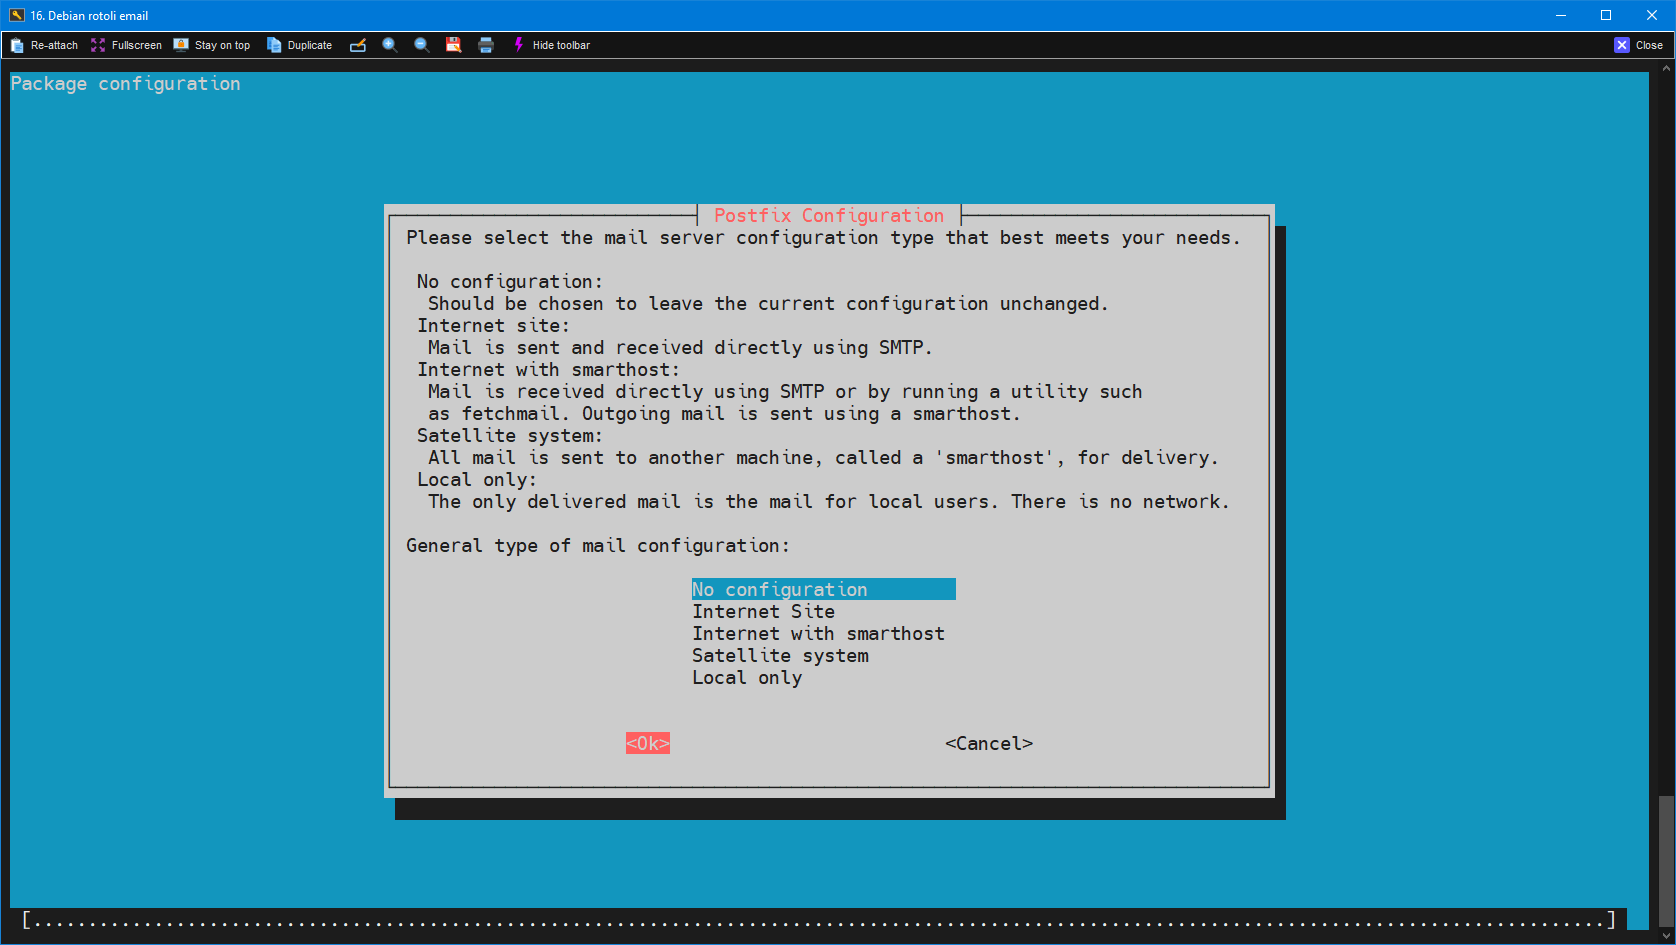Toggle Stay on top mode
The image size is (1676, 945).
(x=212, y=45)
